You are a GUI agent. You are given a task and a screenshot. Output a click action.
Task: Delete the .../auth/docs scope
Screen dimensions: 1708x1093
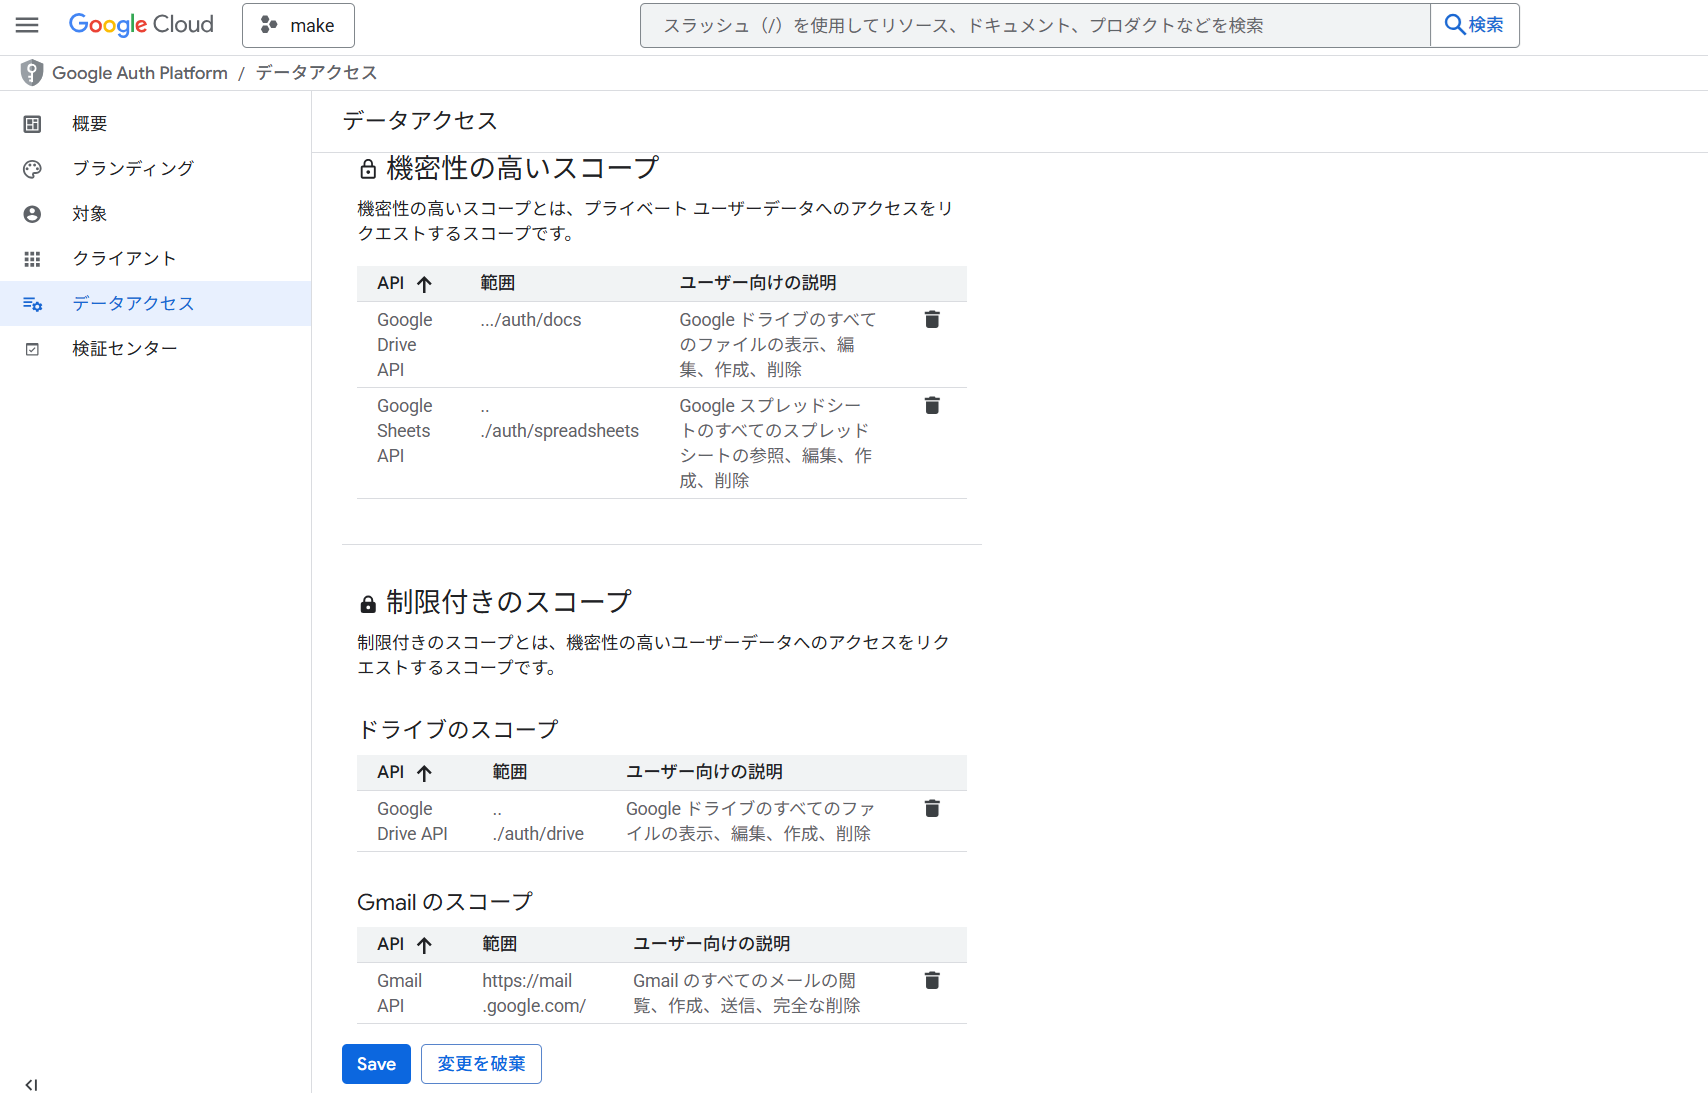click(932, 319)
